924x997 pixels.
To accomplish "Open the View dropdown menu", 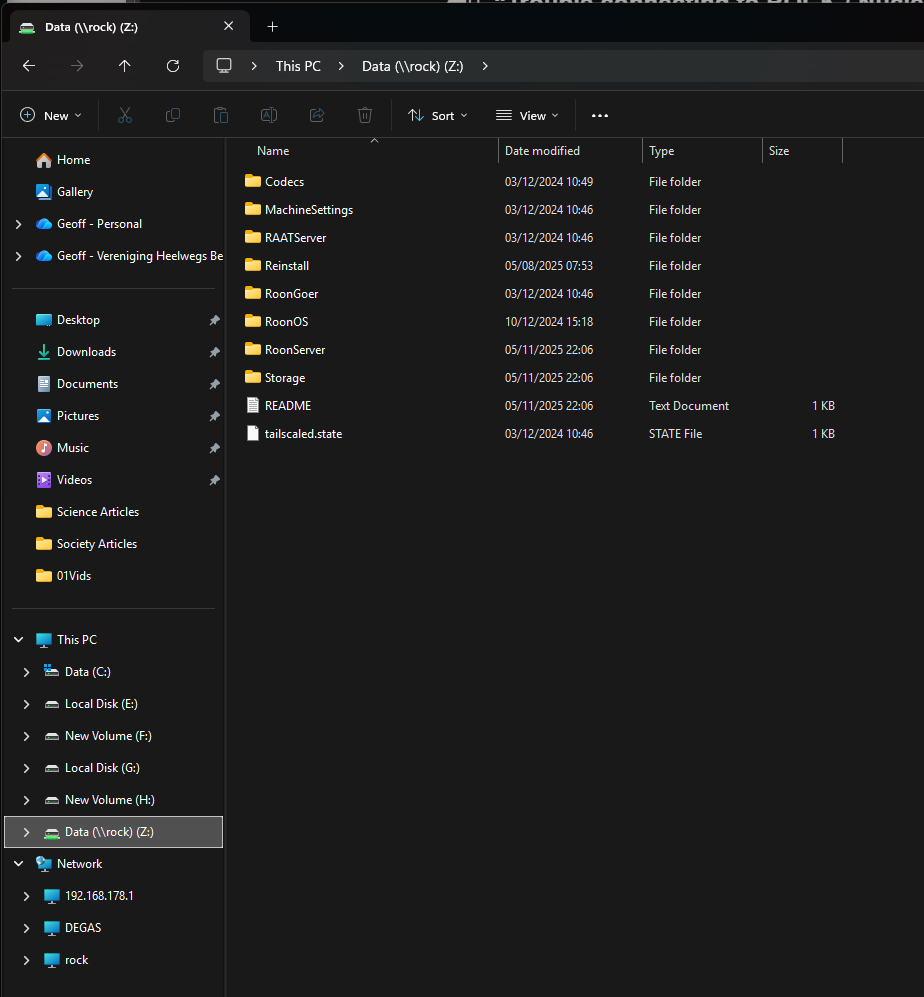I will tap(527, 116).
